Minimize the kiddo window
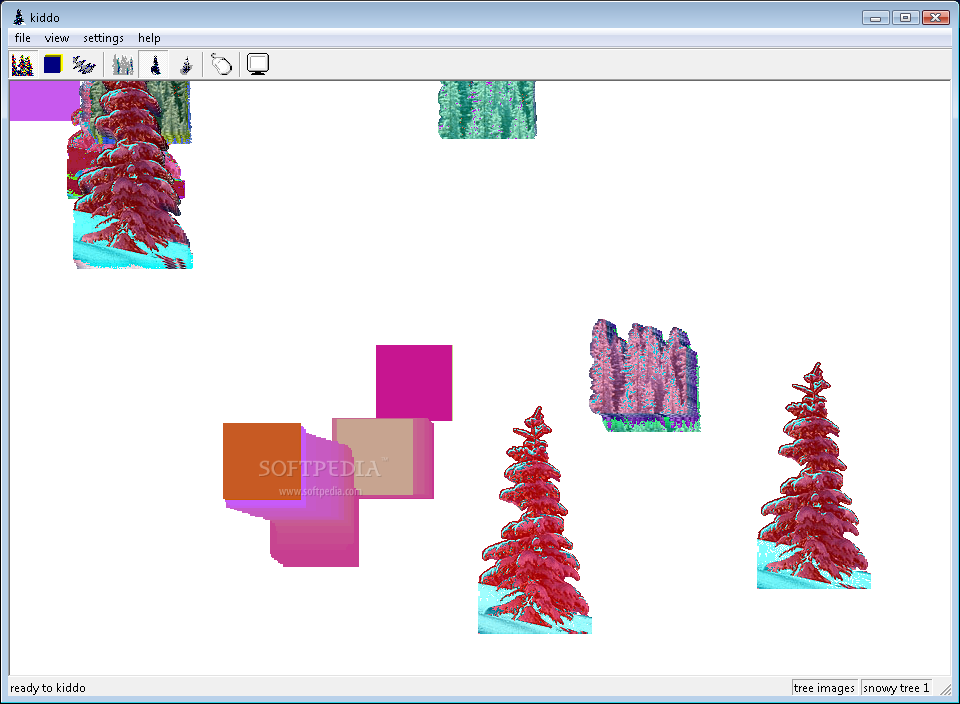The image size is (960, 704). 876,17
